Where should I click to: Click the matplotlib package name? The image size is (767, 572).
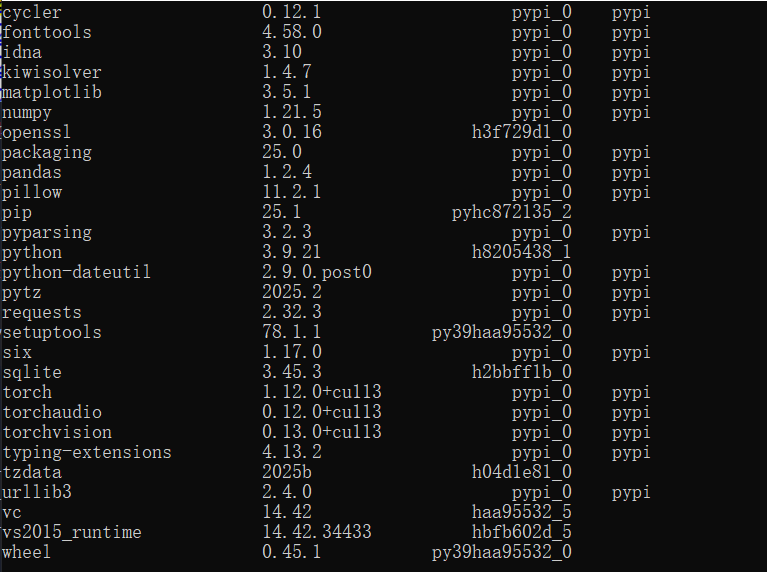click(52, 92)
